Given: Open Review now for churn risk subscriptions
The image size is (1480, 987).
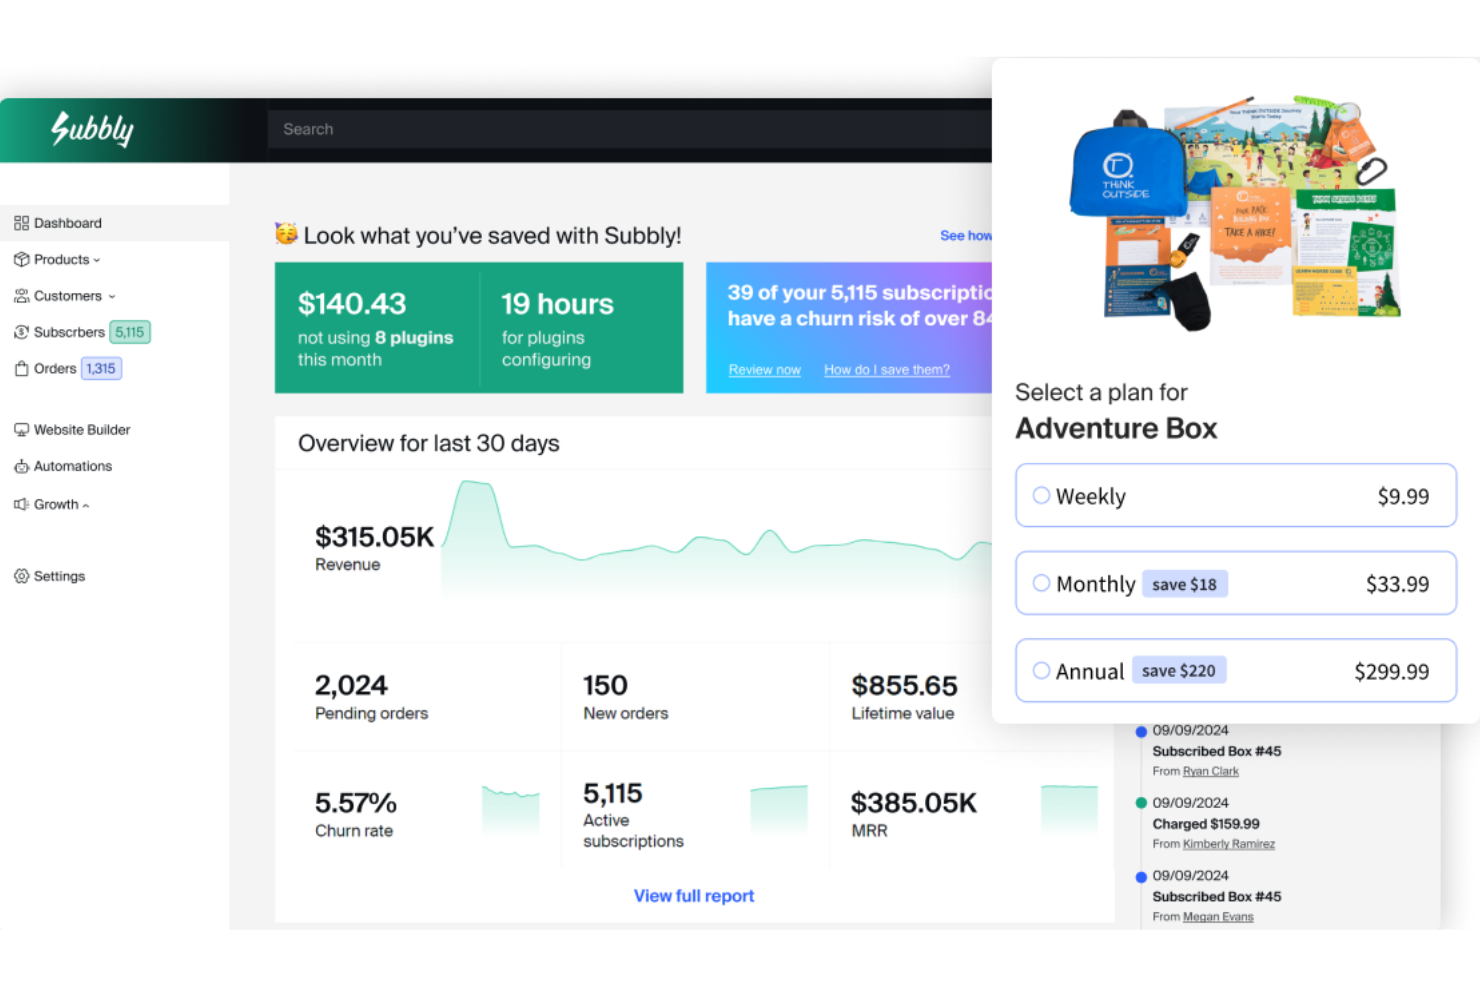Looking at the screenshot, I should pyautogui.click(x=764, y=369).
